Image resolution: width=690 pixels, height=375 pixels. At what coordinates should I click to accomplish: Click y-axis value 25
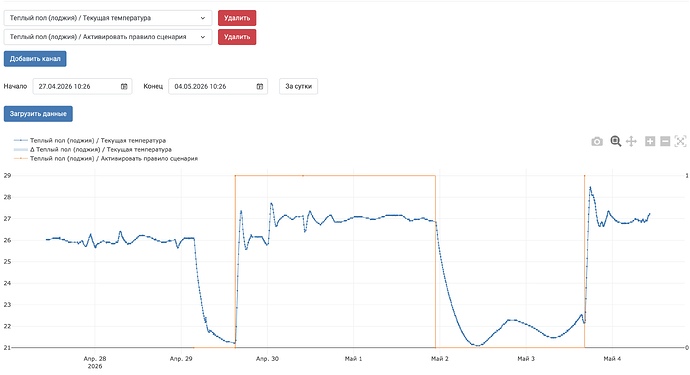pos(7,261)
